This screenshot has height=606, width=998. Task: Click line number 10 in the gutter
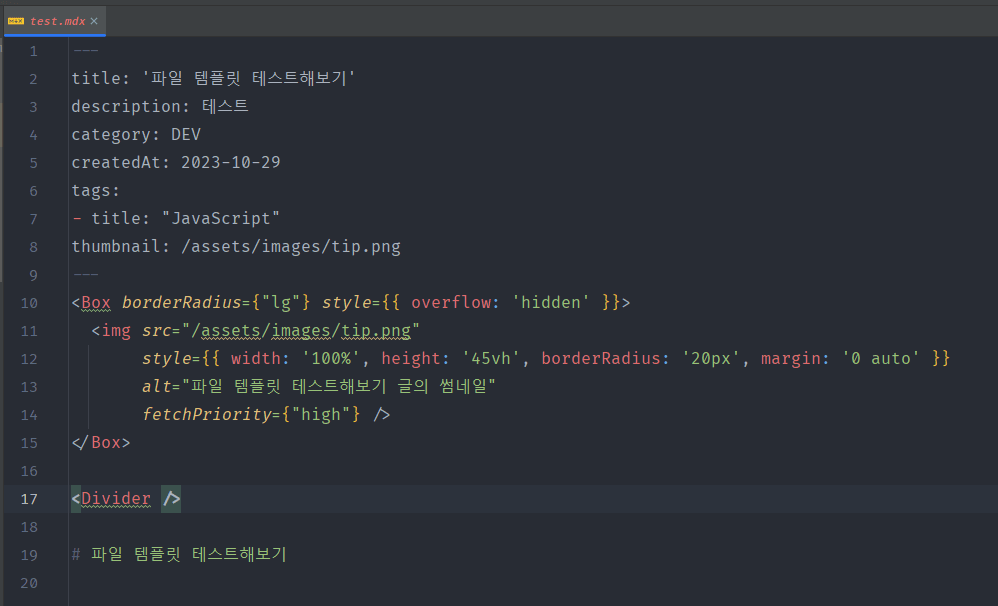pos(29,303)
